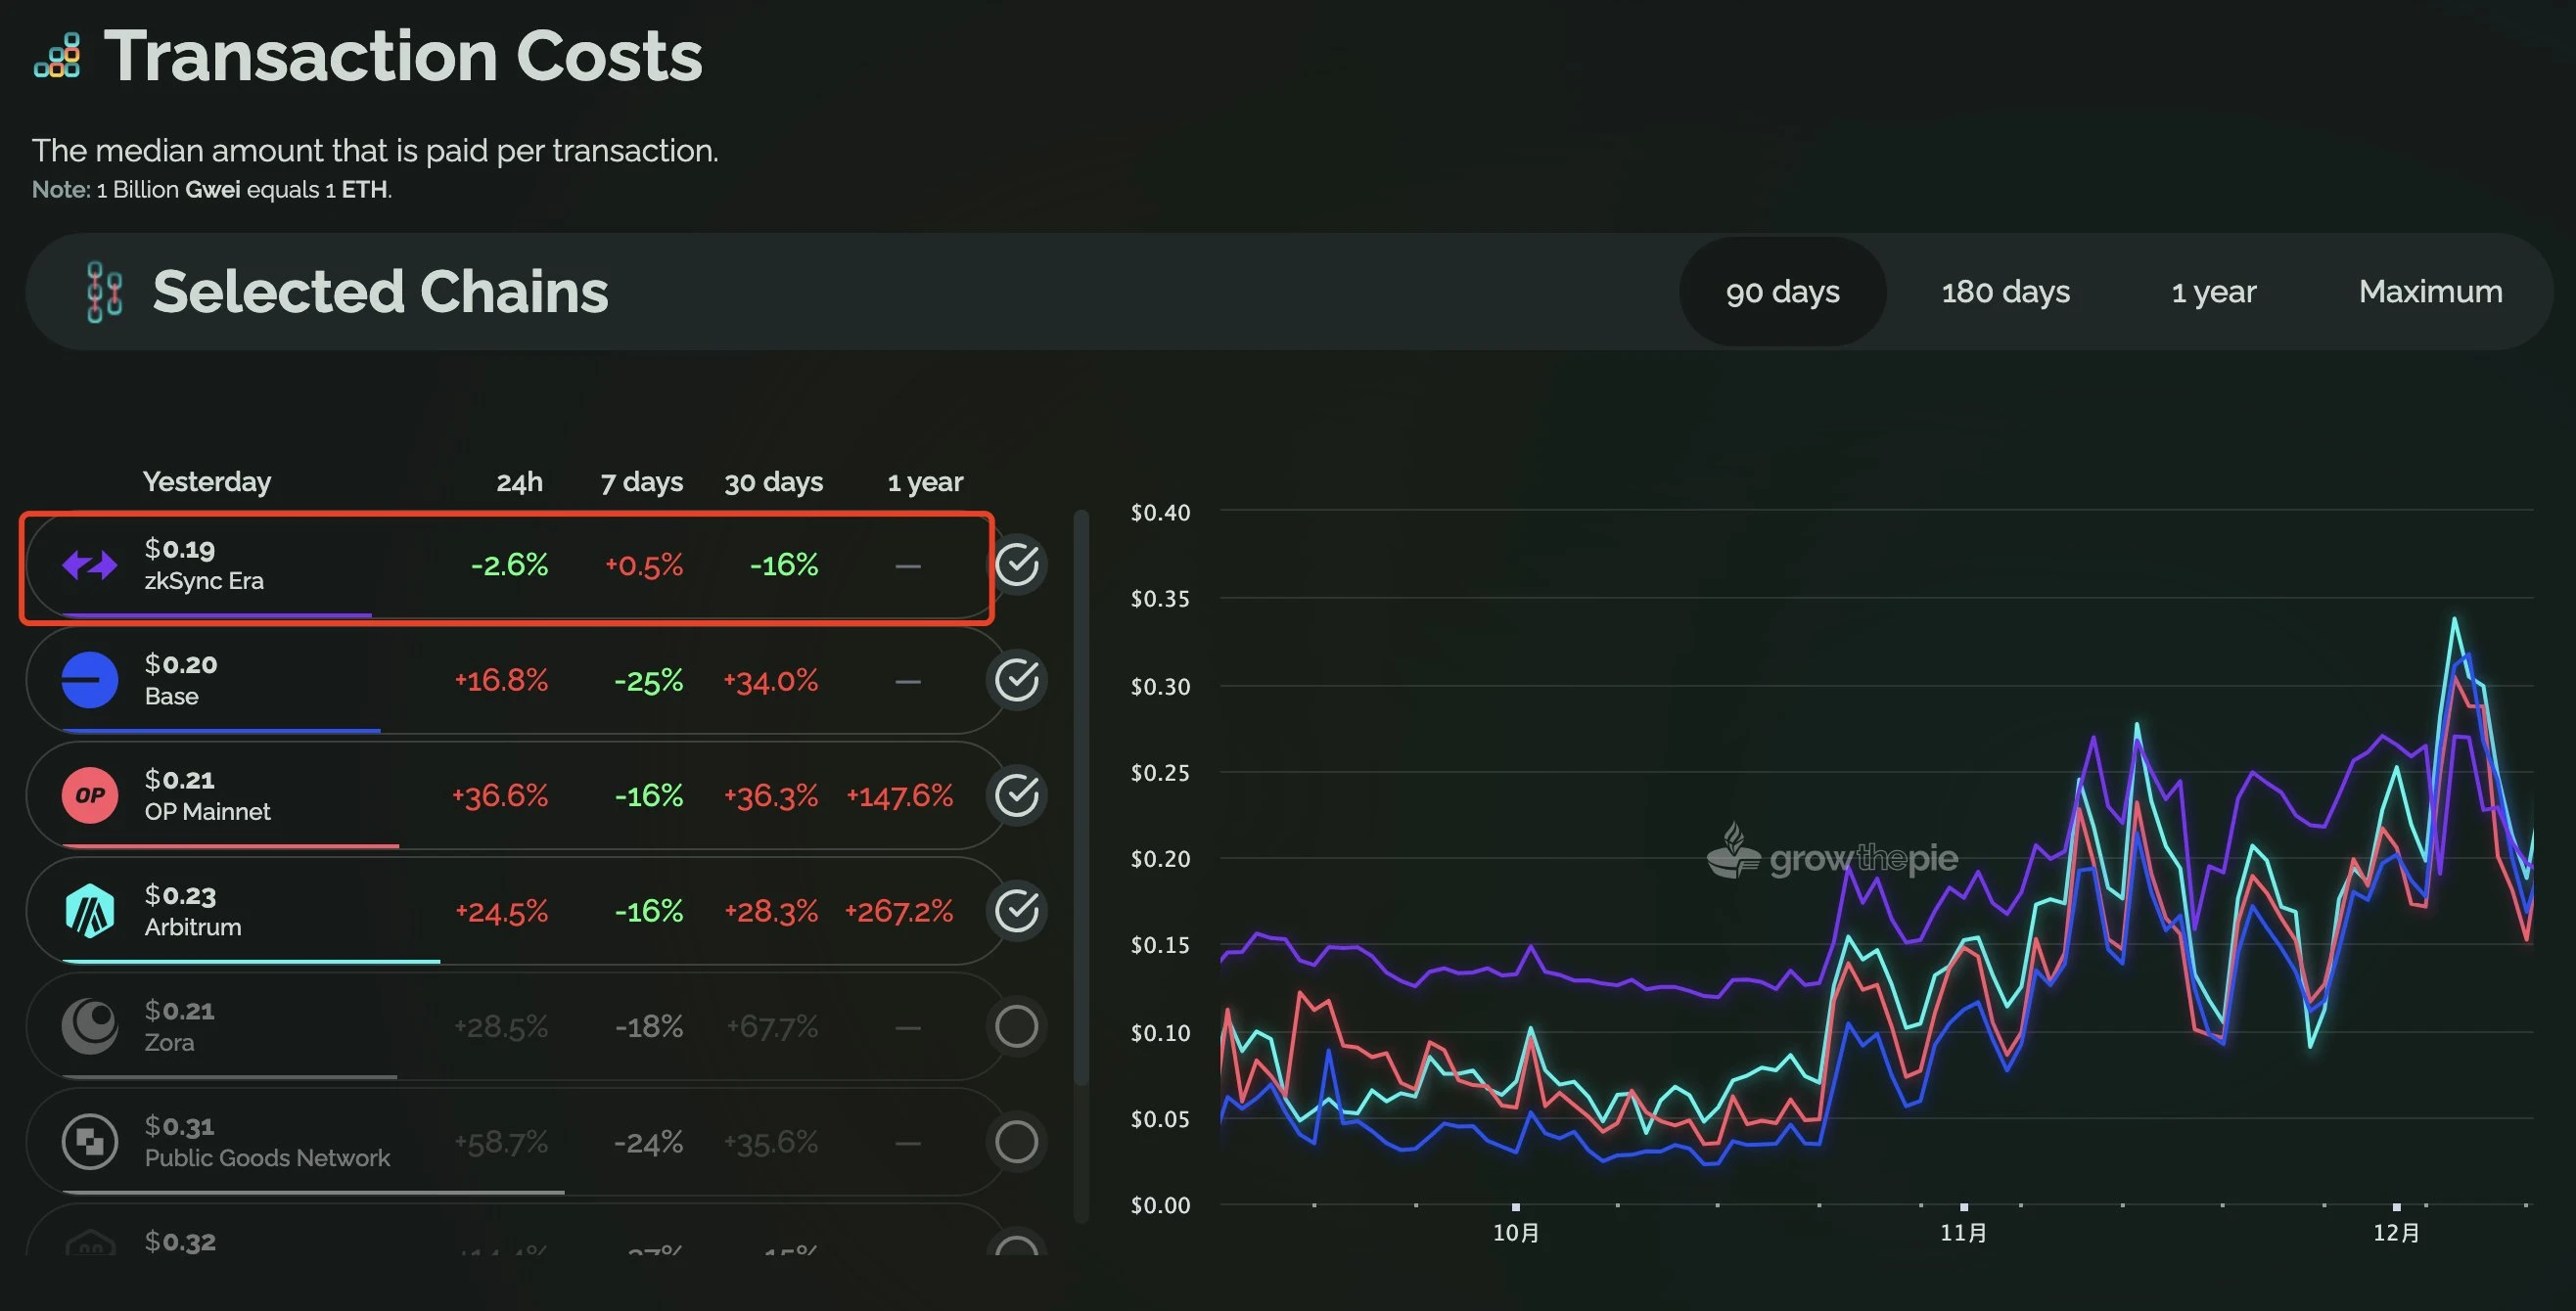Select the Base chain name
Image resolution: width=2576 pixels, height=1311 pixels.
click(171, 696)
